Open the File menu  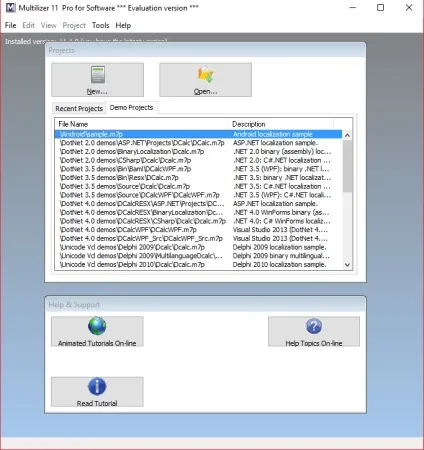click(x=11, y=25)
